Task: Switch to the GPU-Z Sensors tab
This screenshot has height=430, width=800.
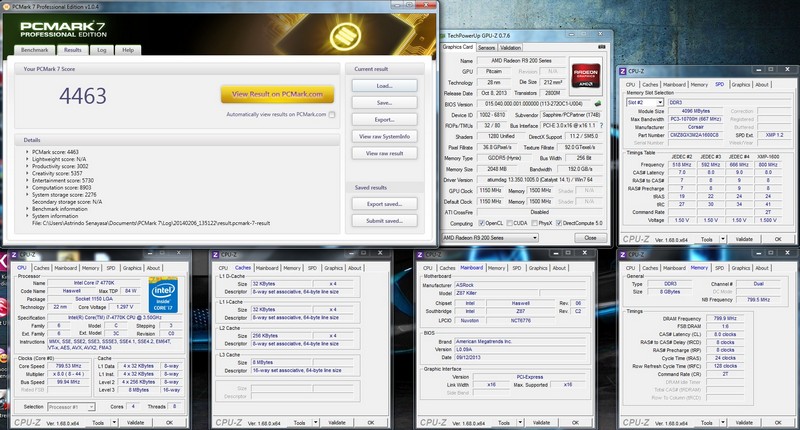Action: 486,47
